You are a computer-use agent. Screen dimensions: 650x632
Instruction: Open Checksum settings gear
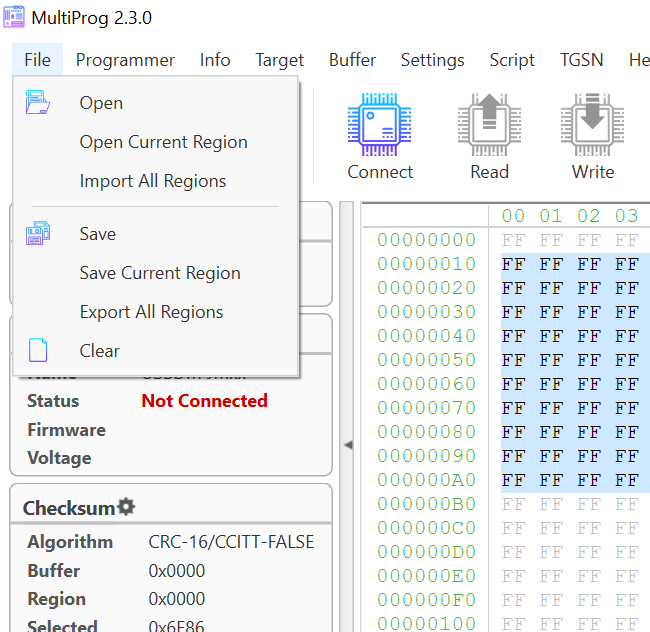pyautogui.click(x=126, y=506)
